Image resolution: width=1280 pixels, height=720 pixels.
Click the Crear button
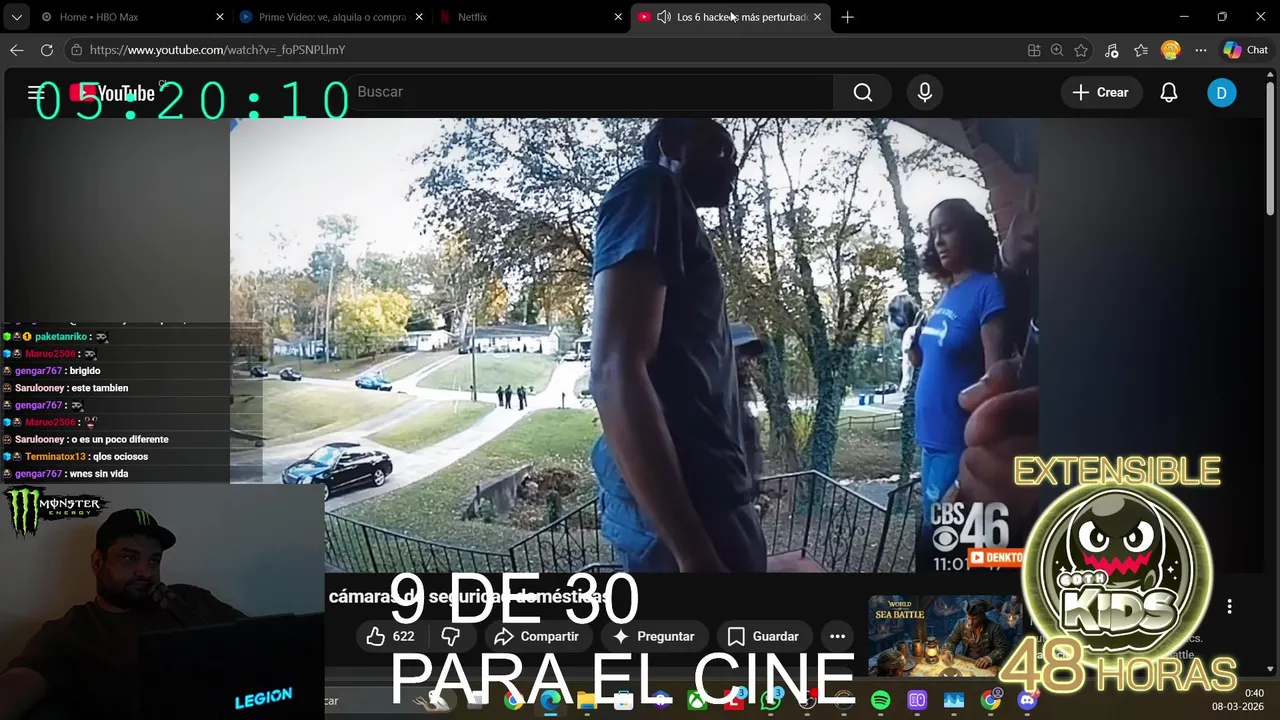[1100, 92]
